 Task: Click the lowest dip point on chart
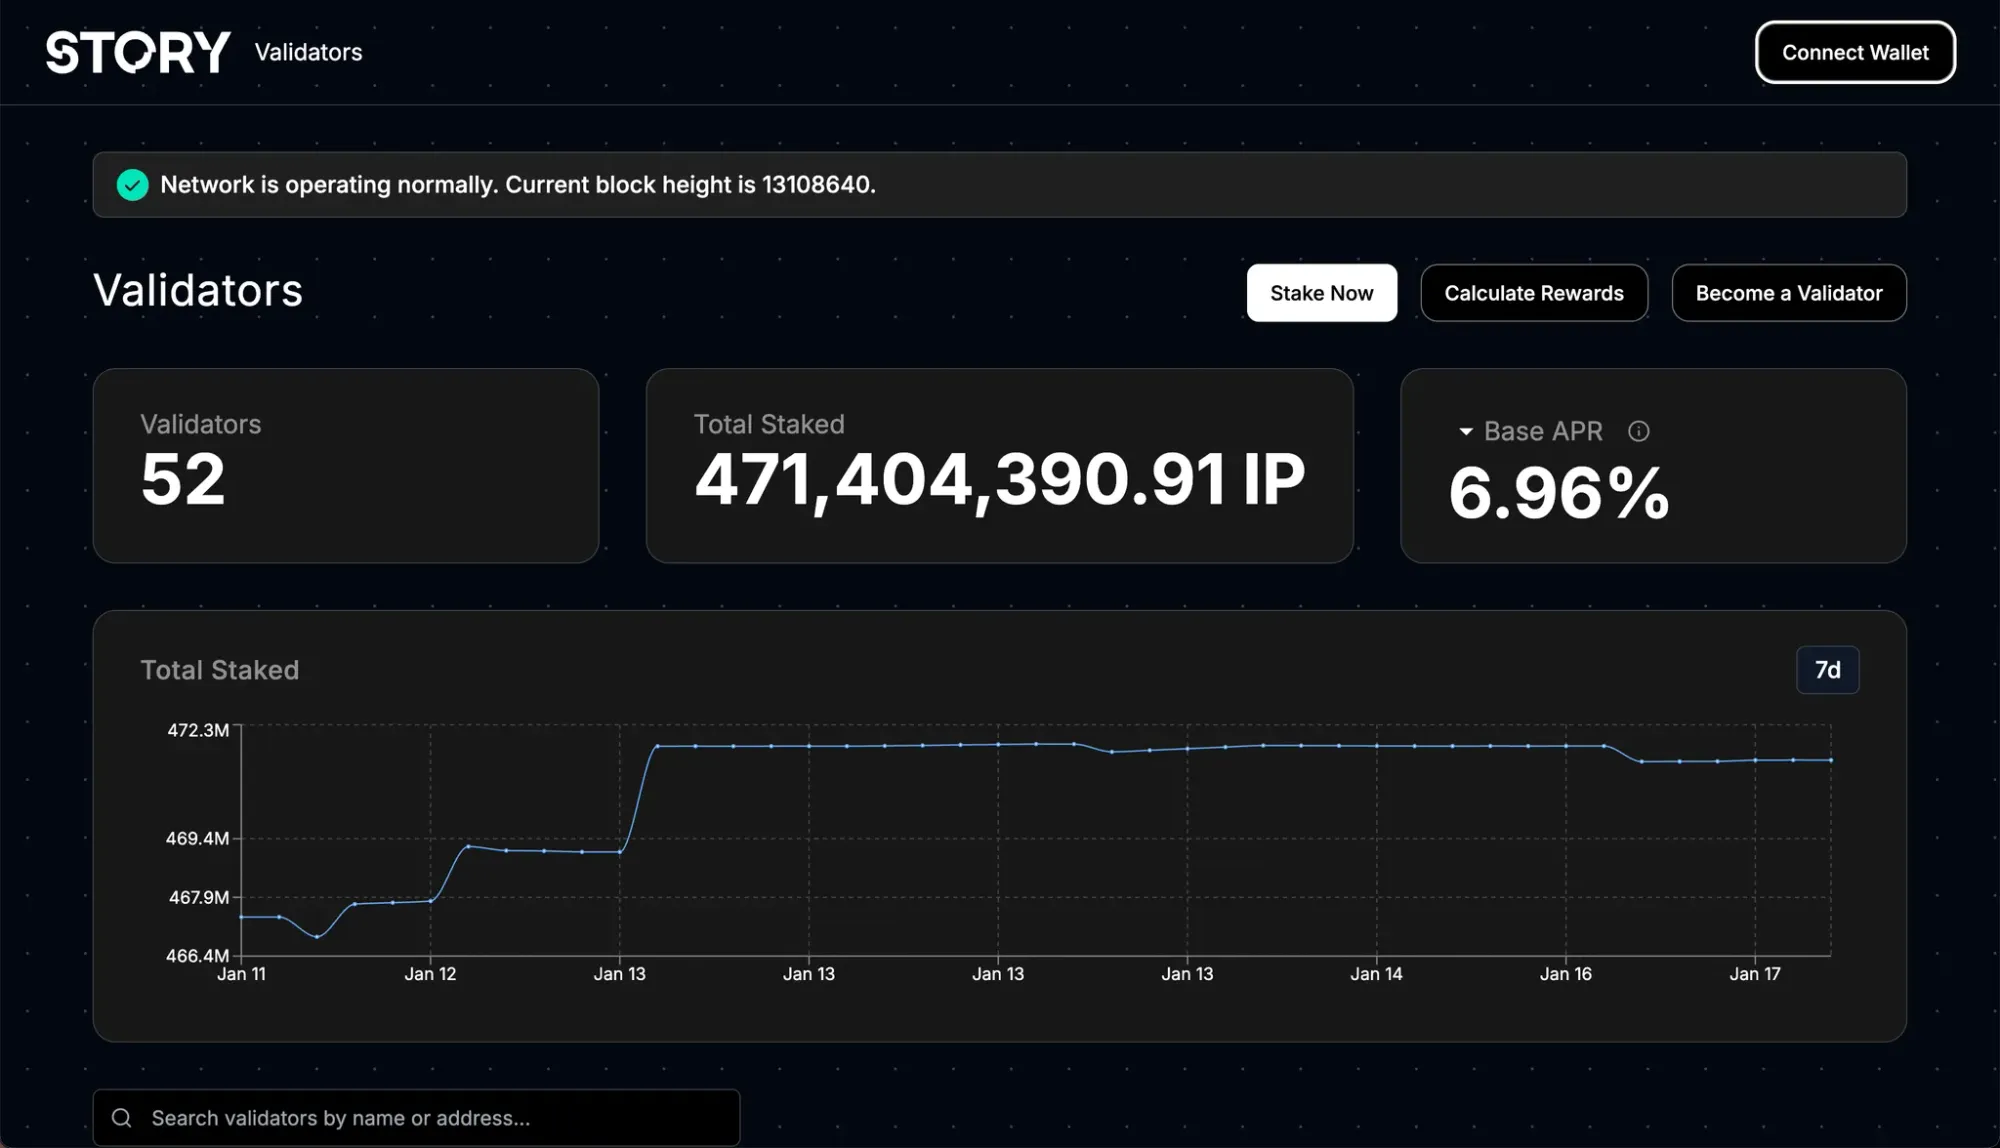click(x=317, y=937)
